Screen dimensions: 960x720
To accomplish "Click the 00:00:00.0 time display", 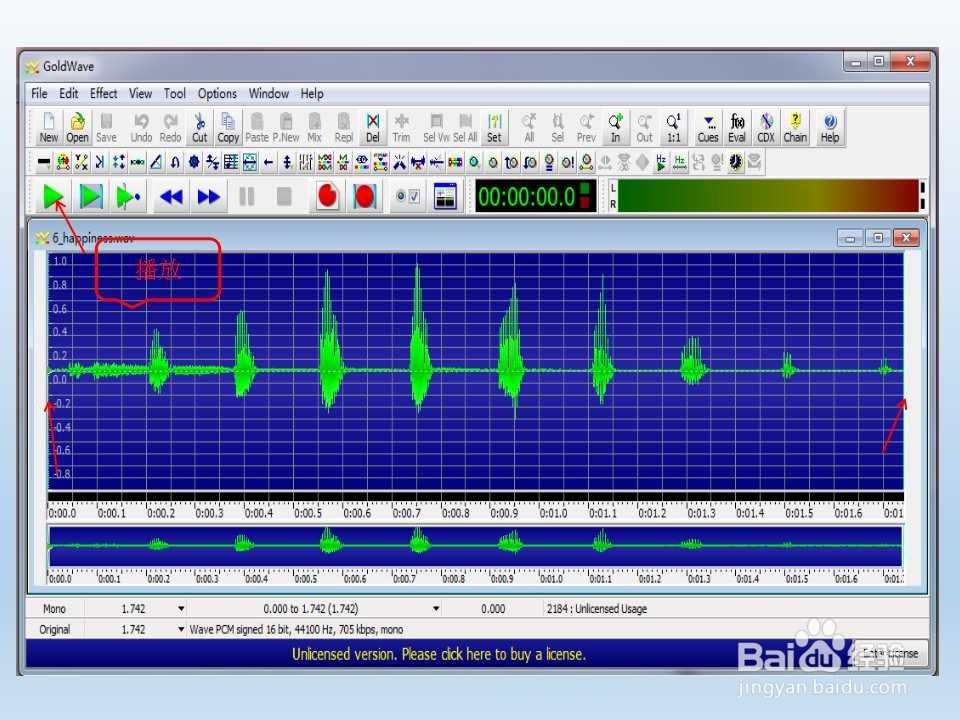I will 534,197.
